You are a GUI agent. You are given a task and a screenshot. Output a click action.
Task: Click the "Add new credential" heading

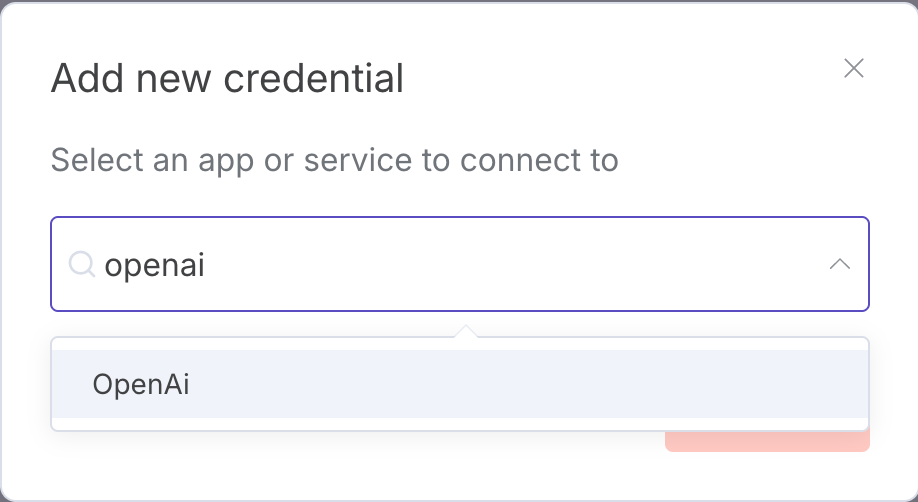(227, 78)
